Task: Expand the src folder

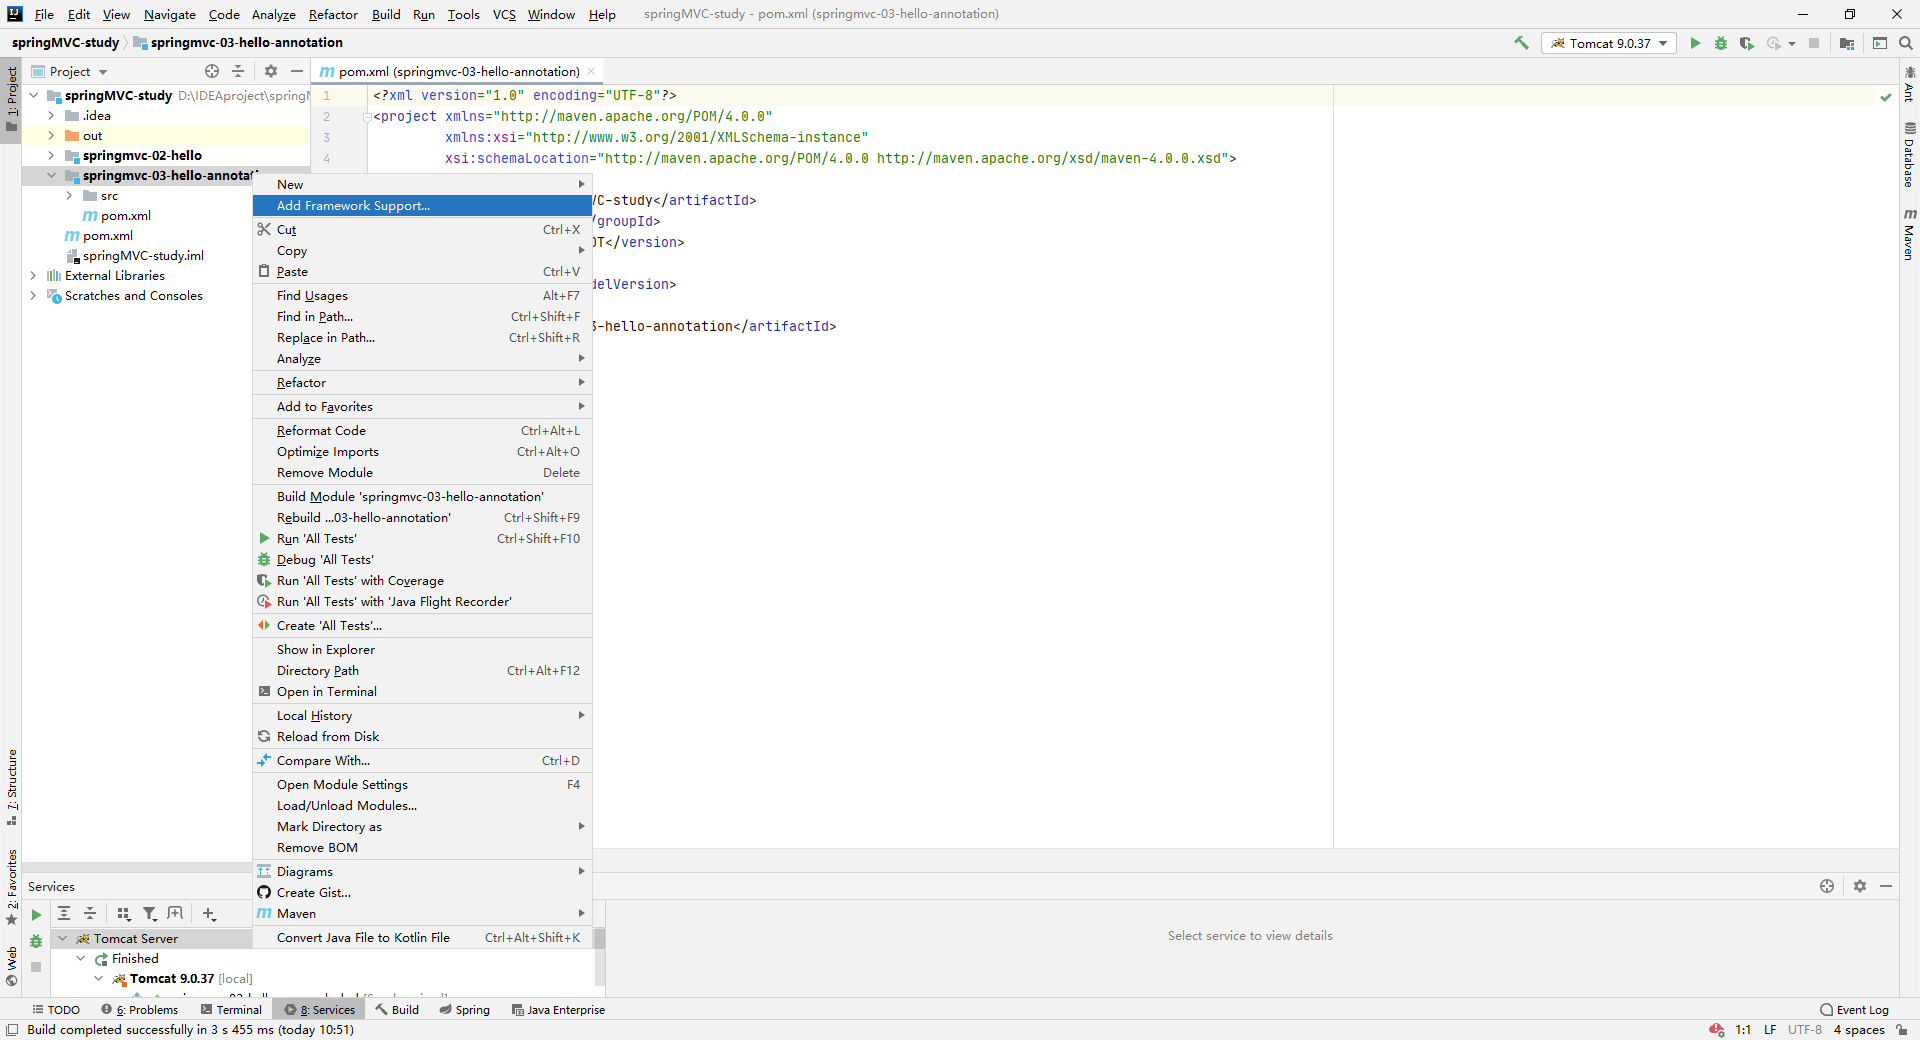Action: (69, 196)
